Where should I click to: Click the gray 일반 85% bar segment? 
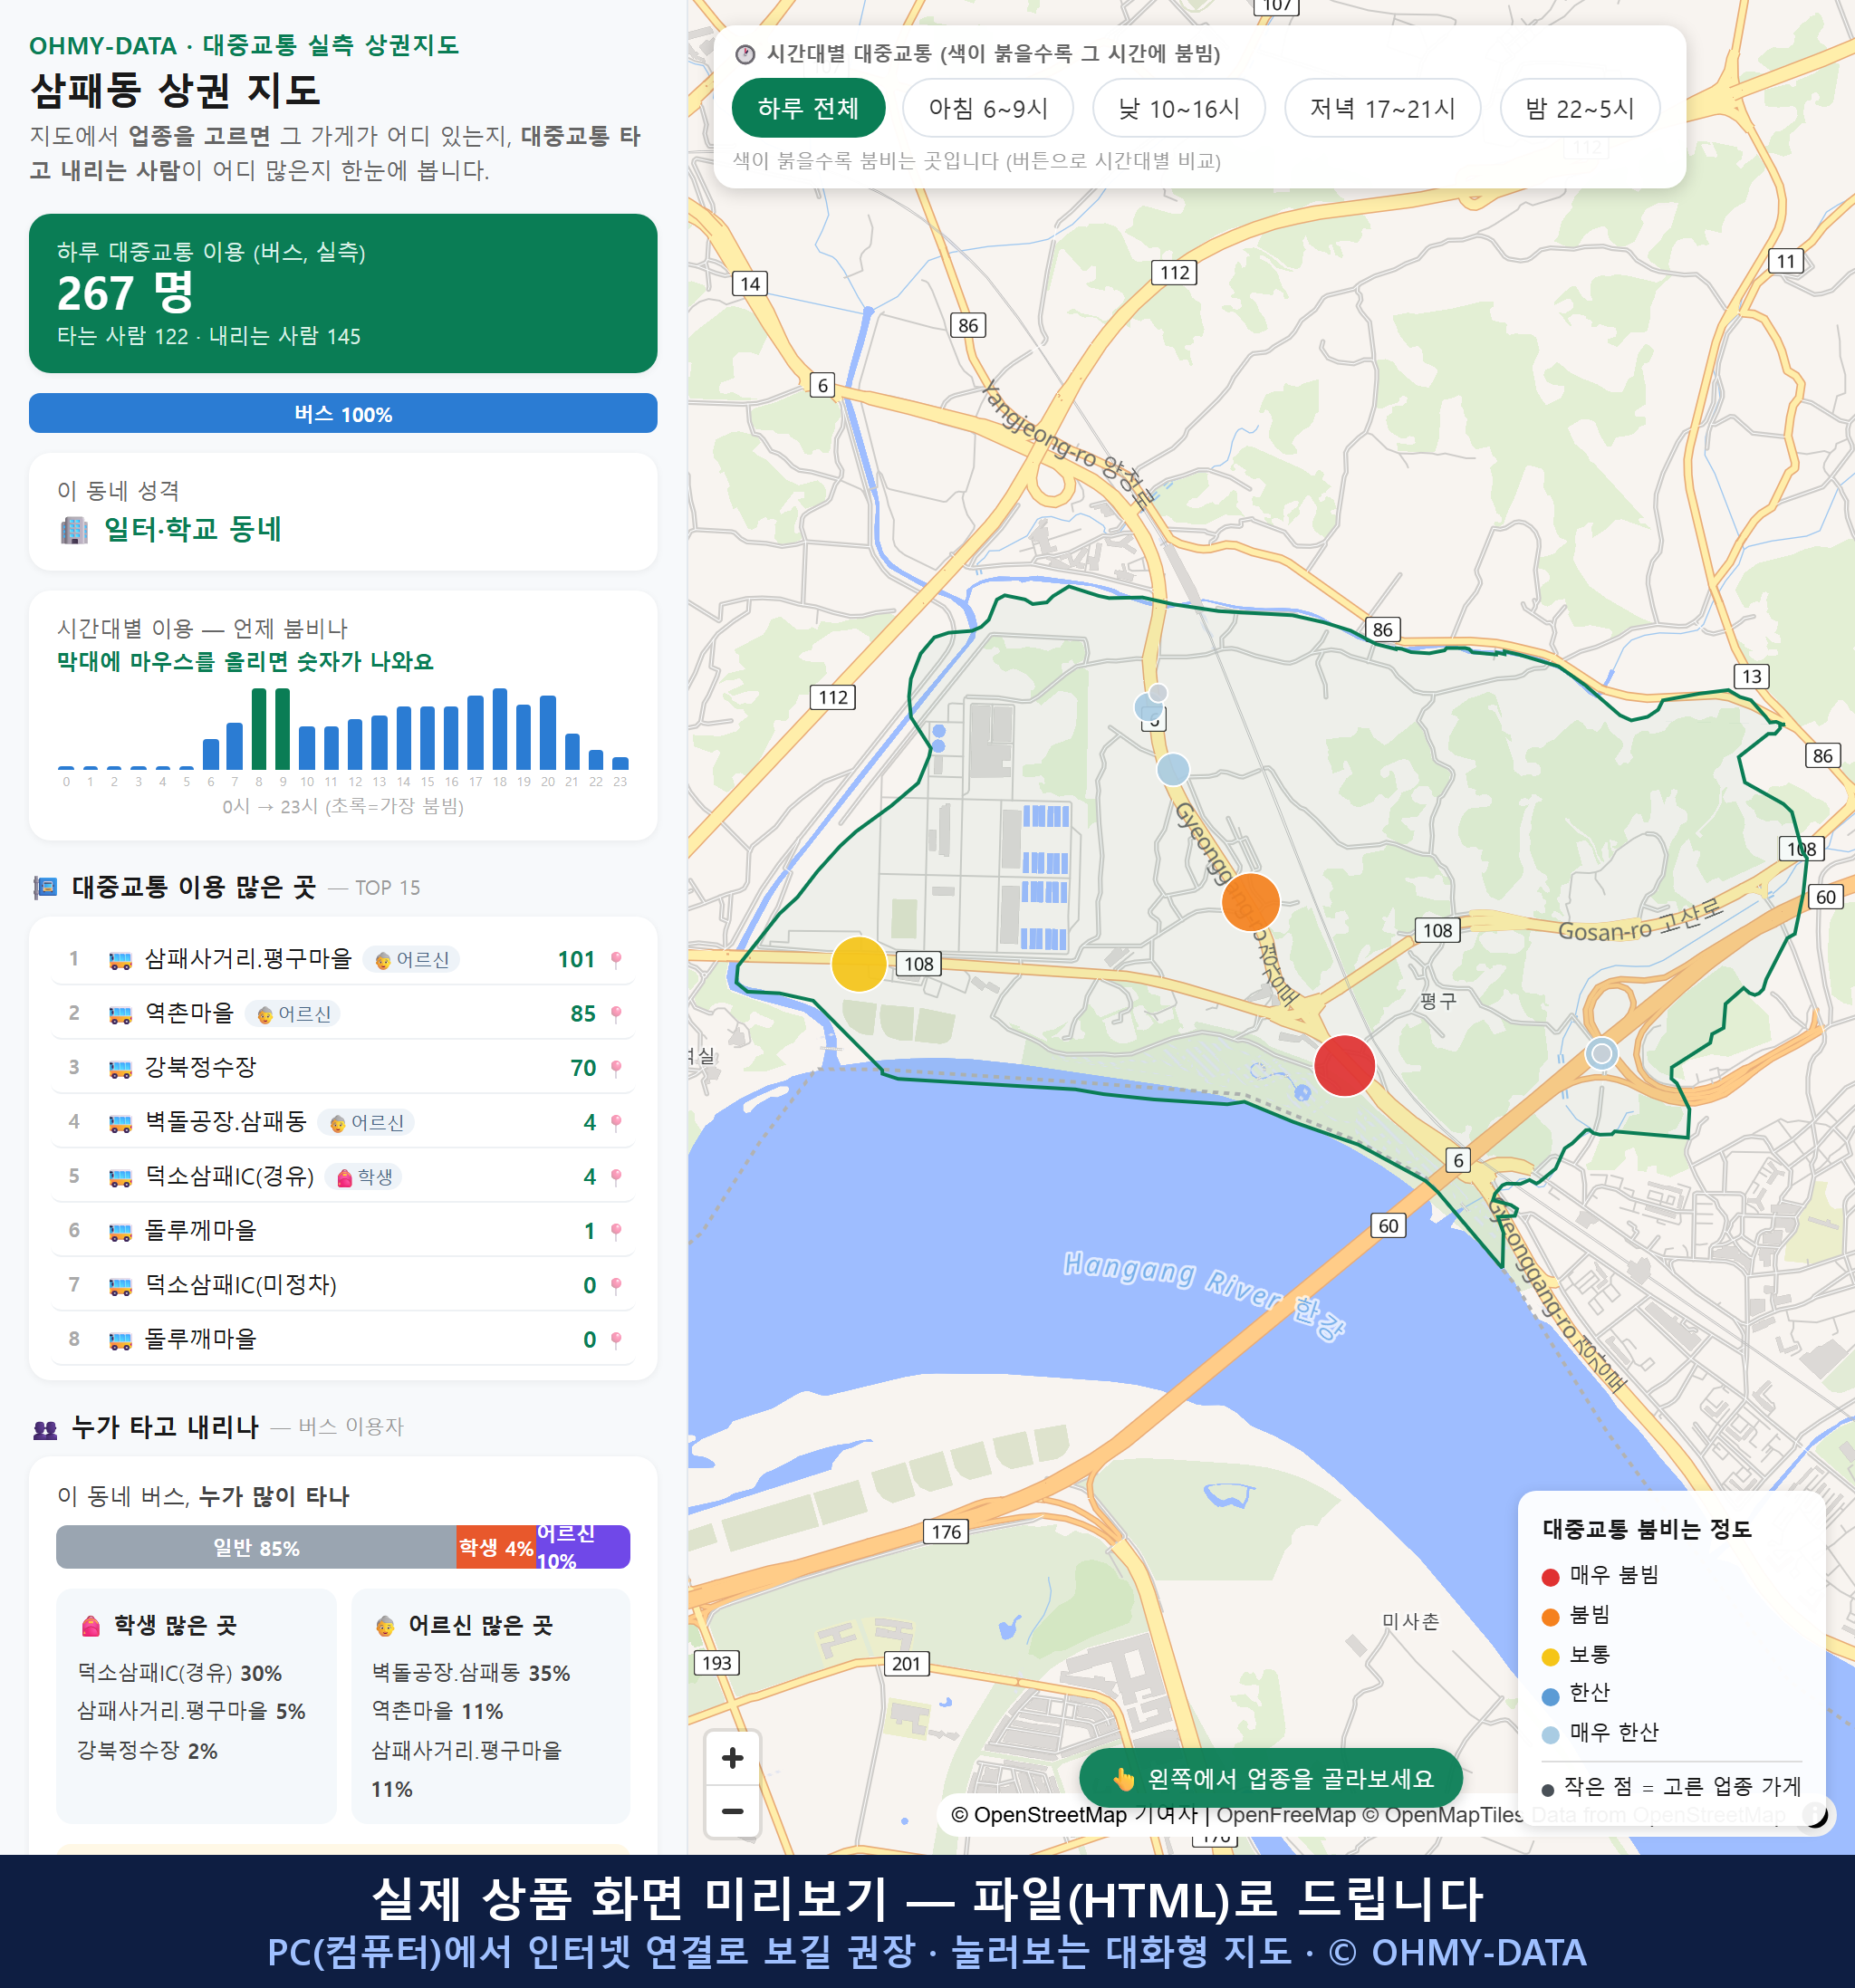tap(256, 1548)
